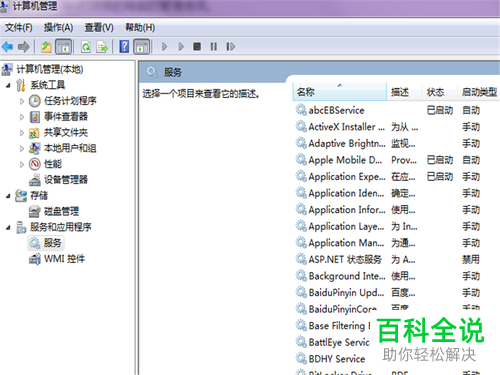Click the Back arrow toolbar icon

tap(7, 47)
